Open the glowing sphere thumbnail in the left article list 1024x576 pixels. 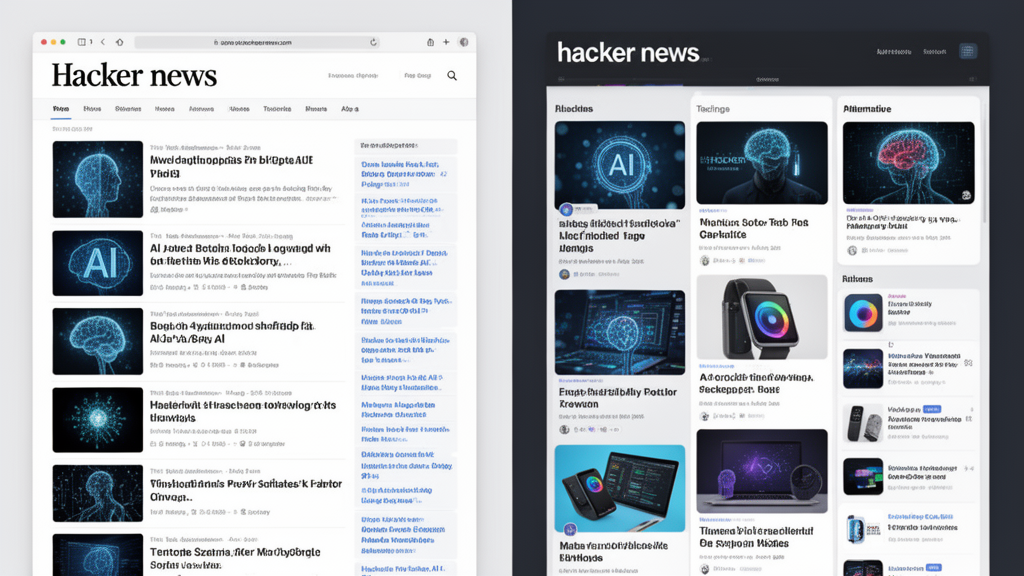[x=97, y=420]
